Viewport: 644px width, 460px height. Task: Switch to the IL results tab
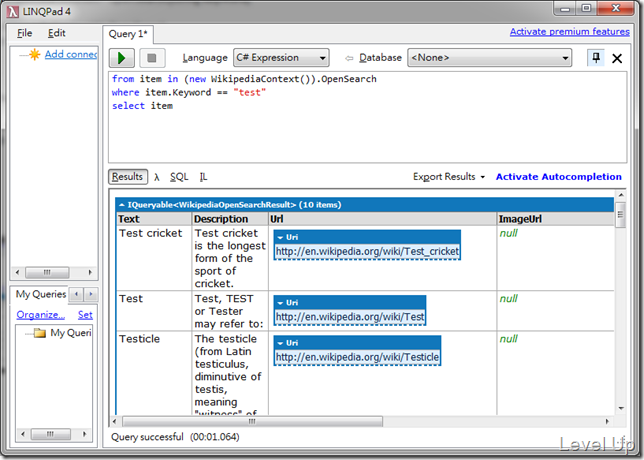(x=203, y=177)
